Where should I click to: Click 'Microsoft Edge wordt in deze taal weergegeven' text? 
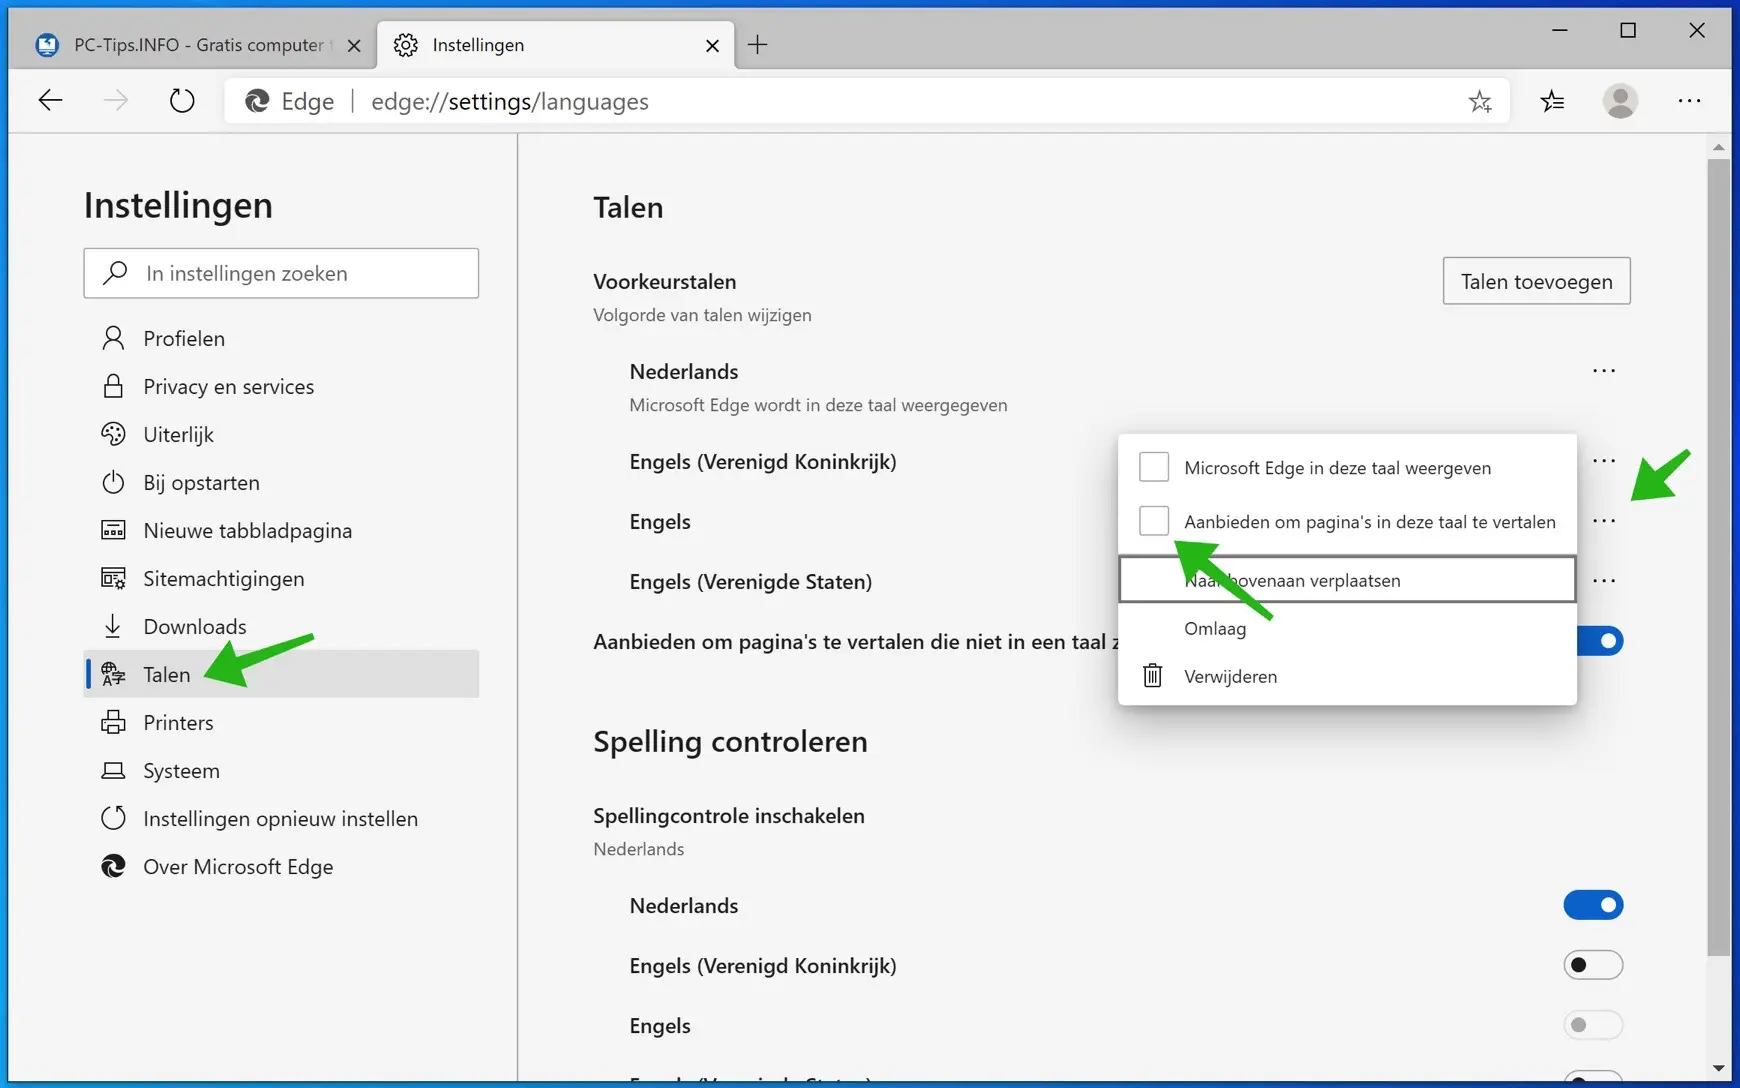coord(818,405)
